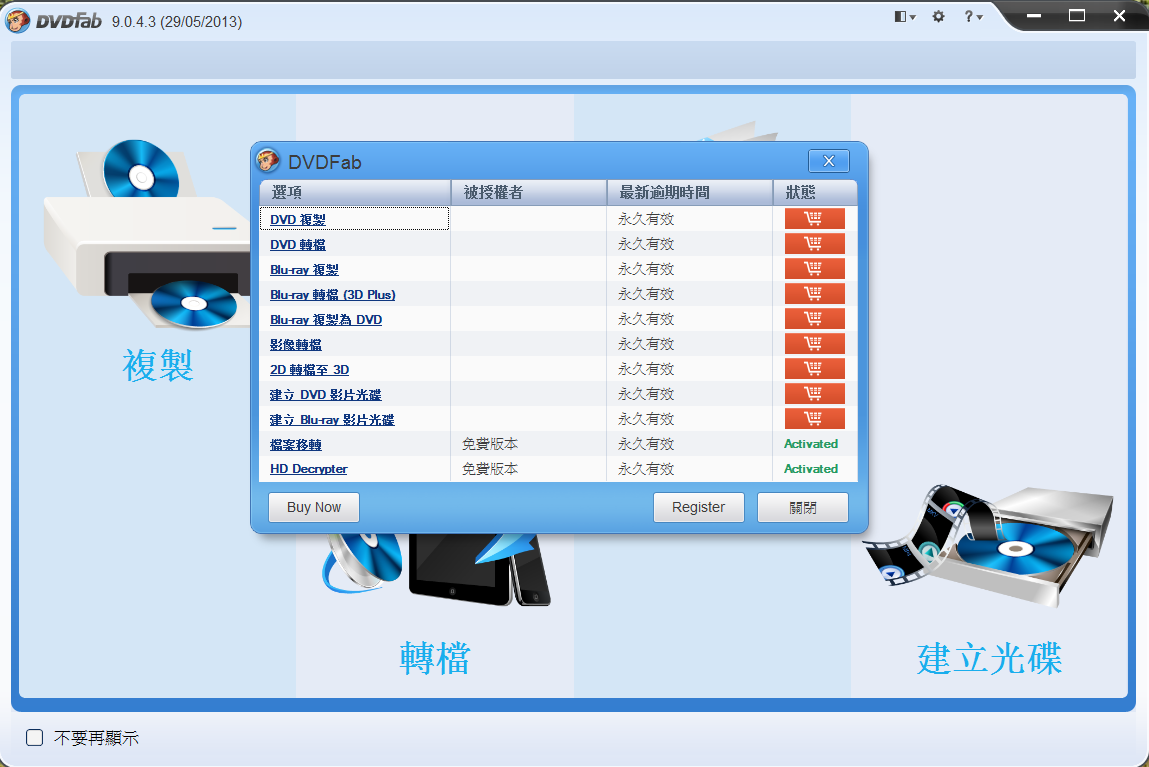1149x767 pixels.
Task: Click 永久有效 in the 影像轉檔 row
Action: click(x=646, y=344)
